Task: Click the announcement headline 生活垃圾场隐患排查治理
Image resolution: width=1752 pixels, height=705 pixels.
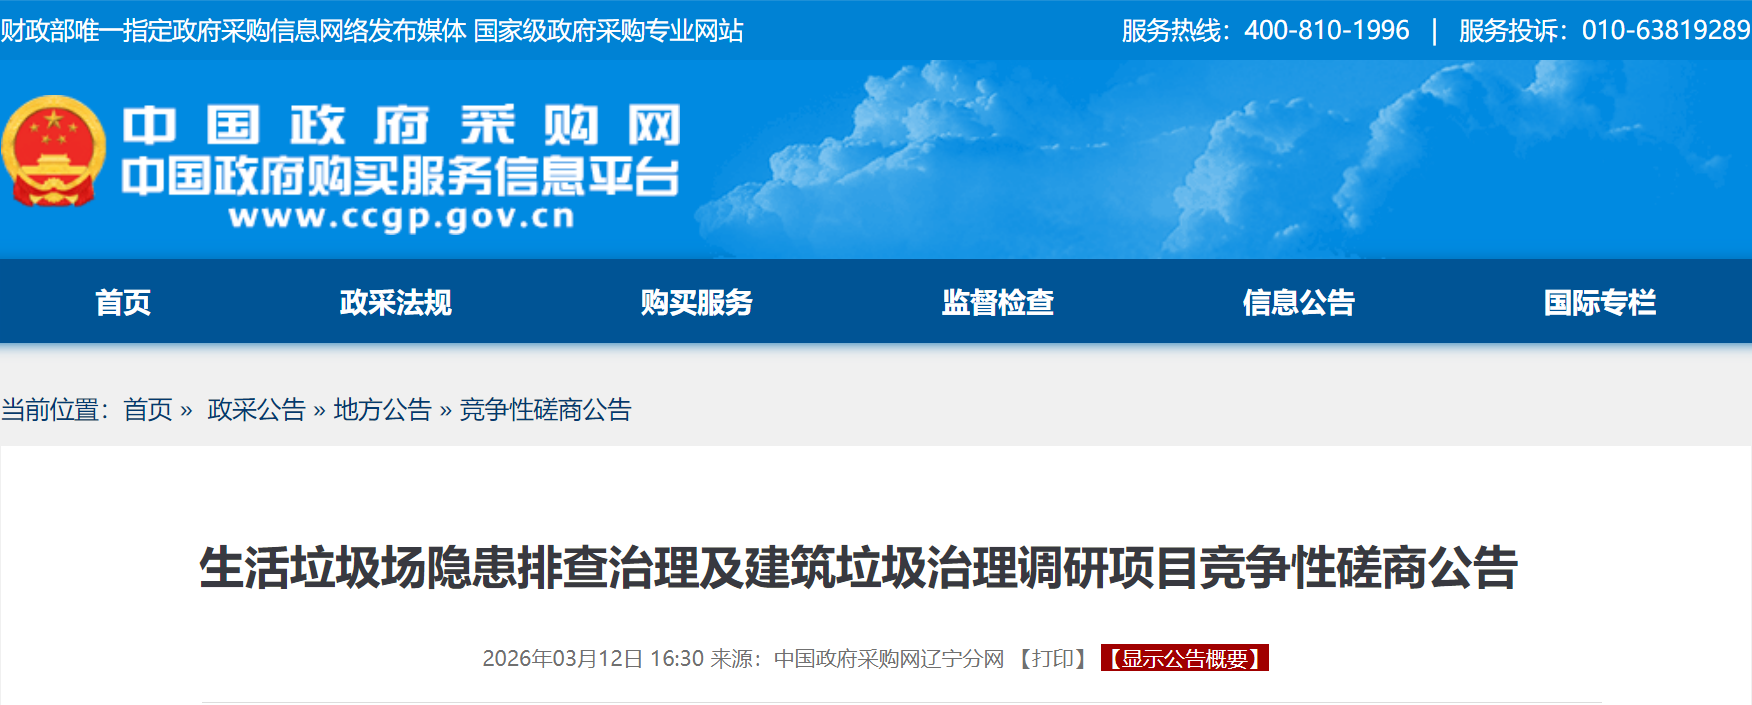Action: [x=449, y=568]
